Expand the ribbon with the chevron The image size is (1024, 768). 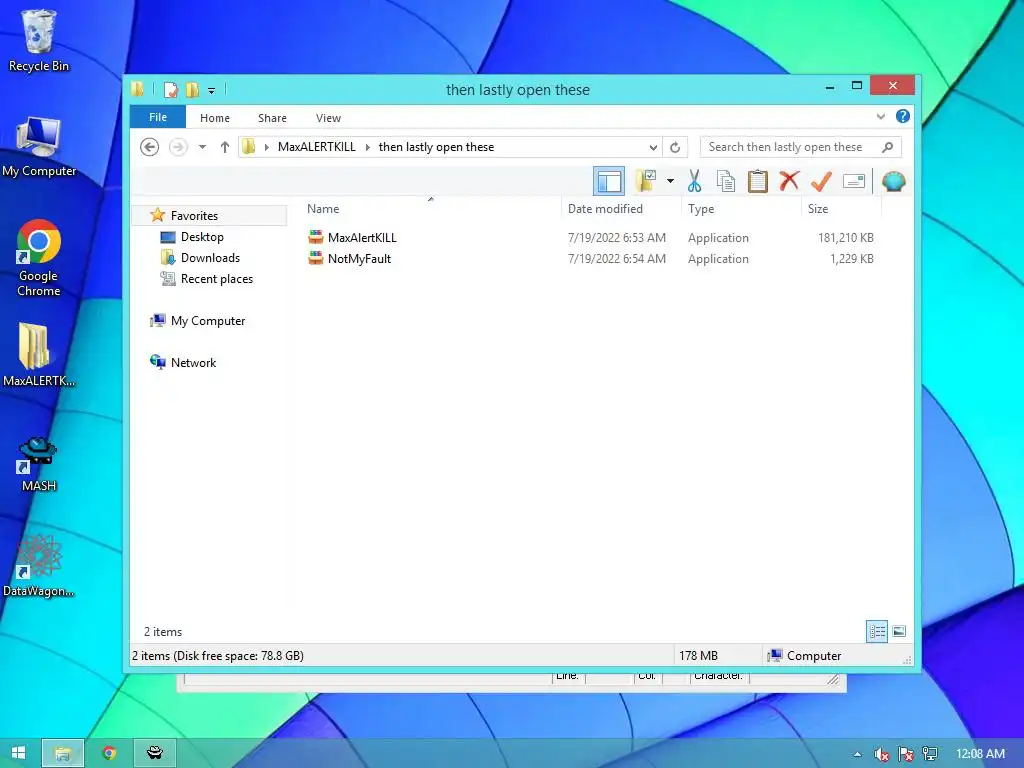click(880, 117)
